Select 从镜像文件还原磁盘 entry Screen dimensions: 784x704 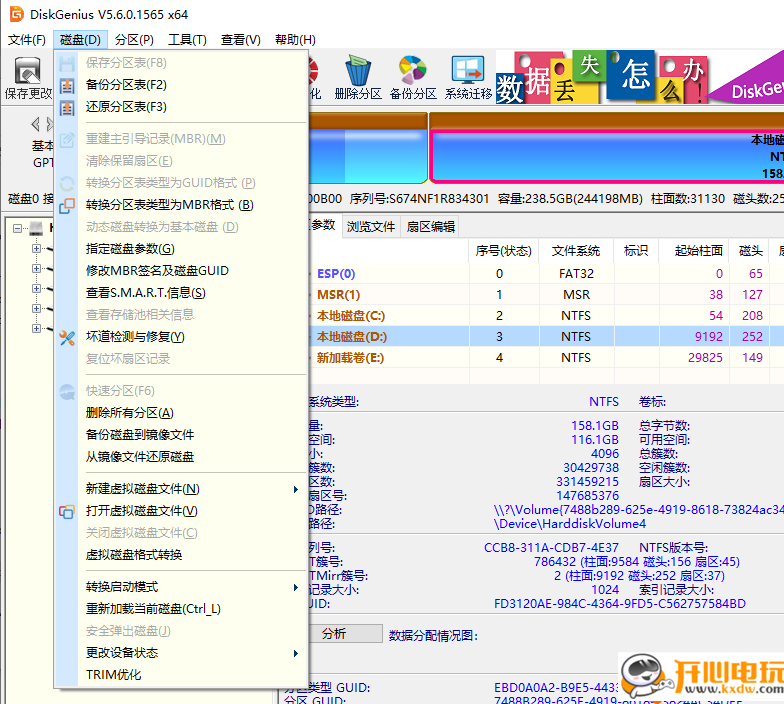tap(181, 457)
